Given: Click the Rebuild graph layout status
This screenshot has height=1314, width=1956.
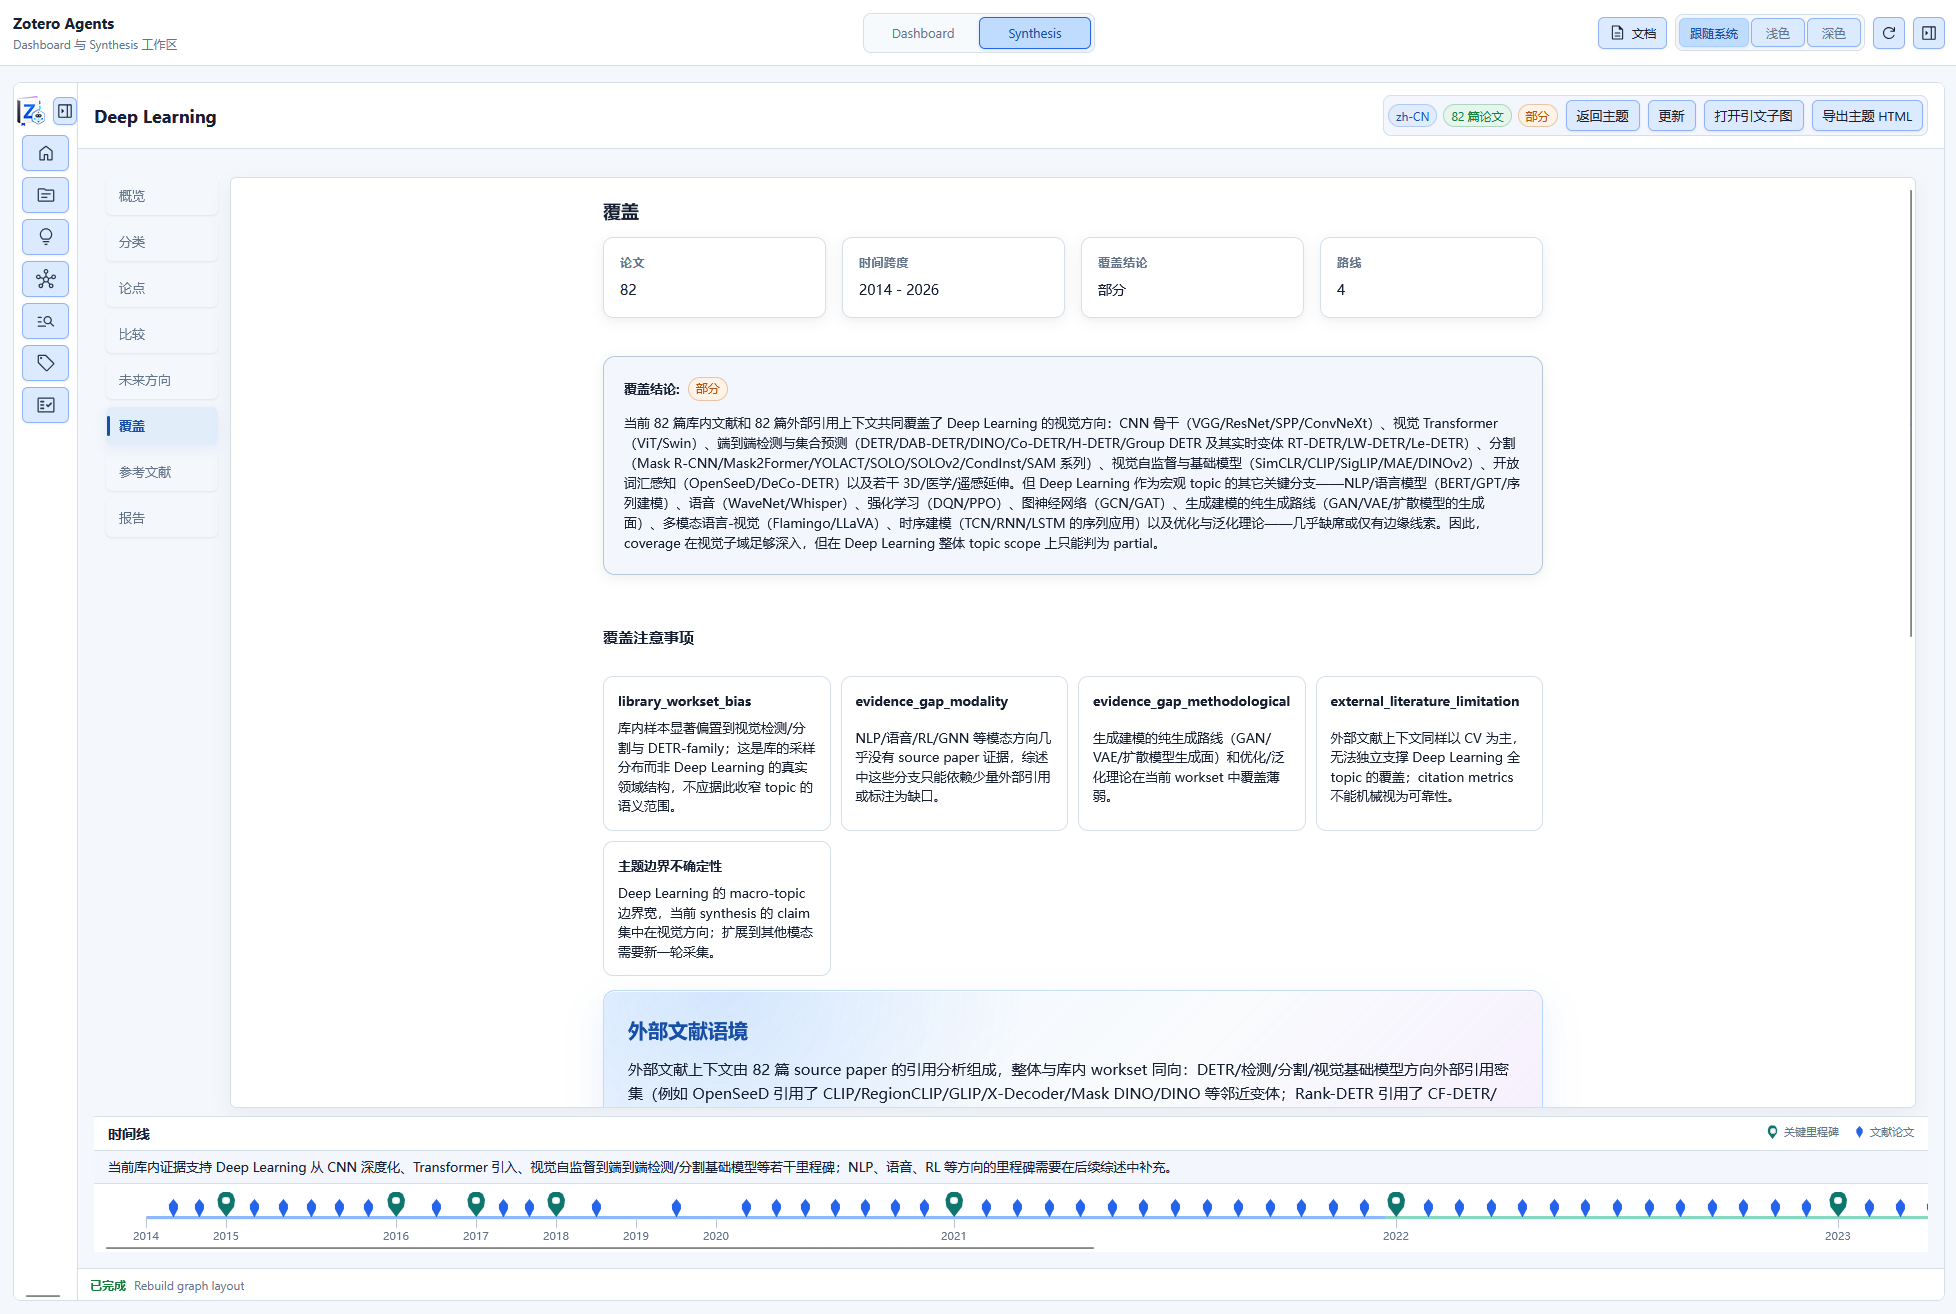Looking at the screenshot, I should pos(189,1286).
